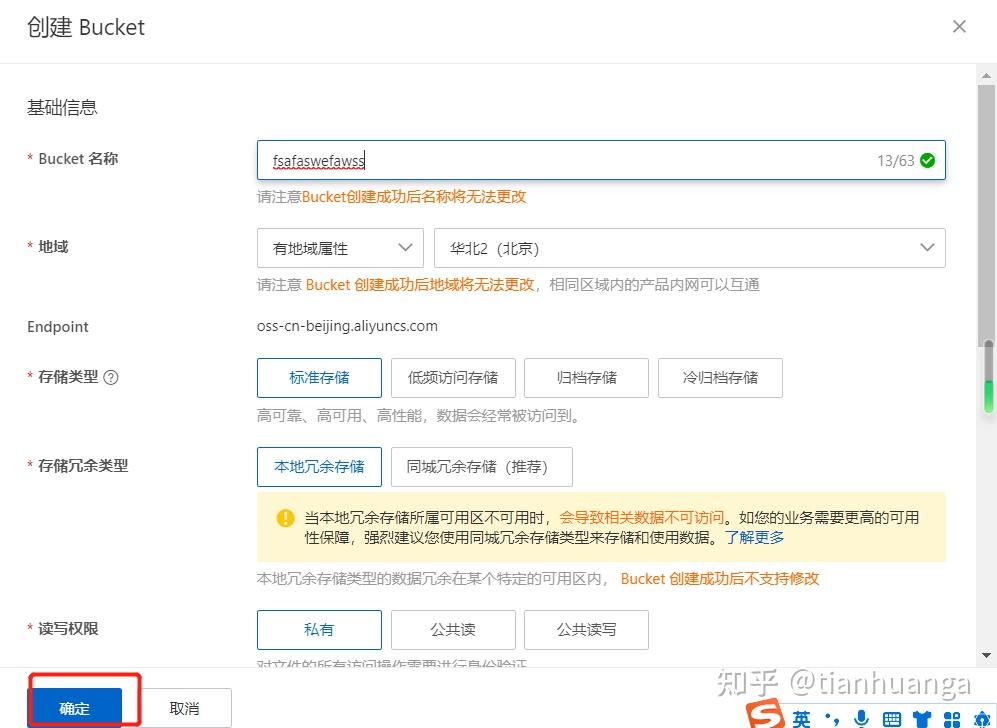Open Sogou skin settings via clothing icon

(x=921, y=716)
